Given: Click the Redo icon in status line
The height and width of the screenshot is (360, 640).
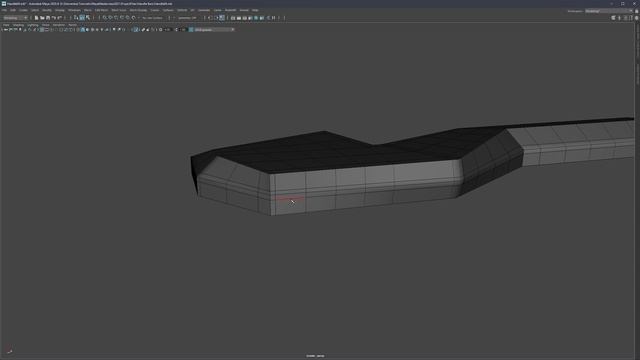Looking at the screenshot, I should [59, 18].
